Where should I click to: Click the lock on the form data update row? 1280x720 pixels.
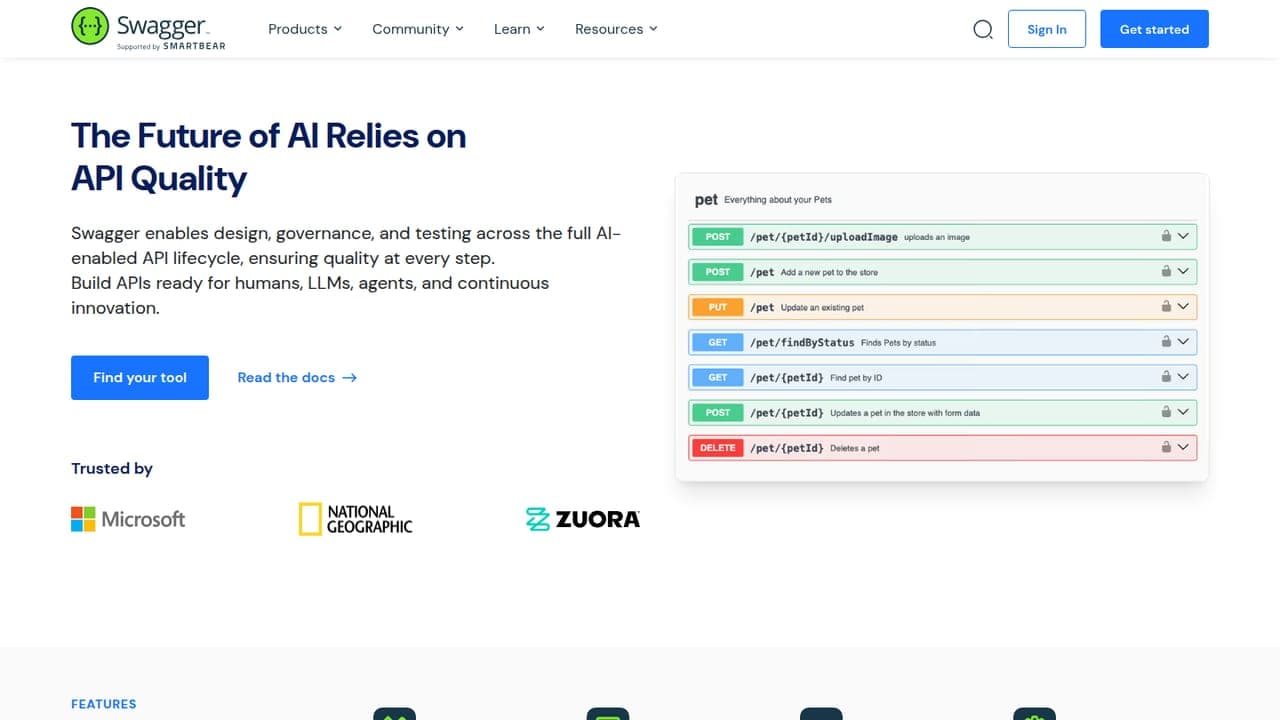[1166, 411]
